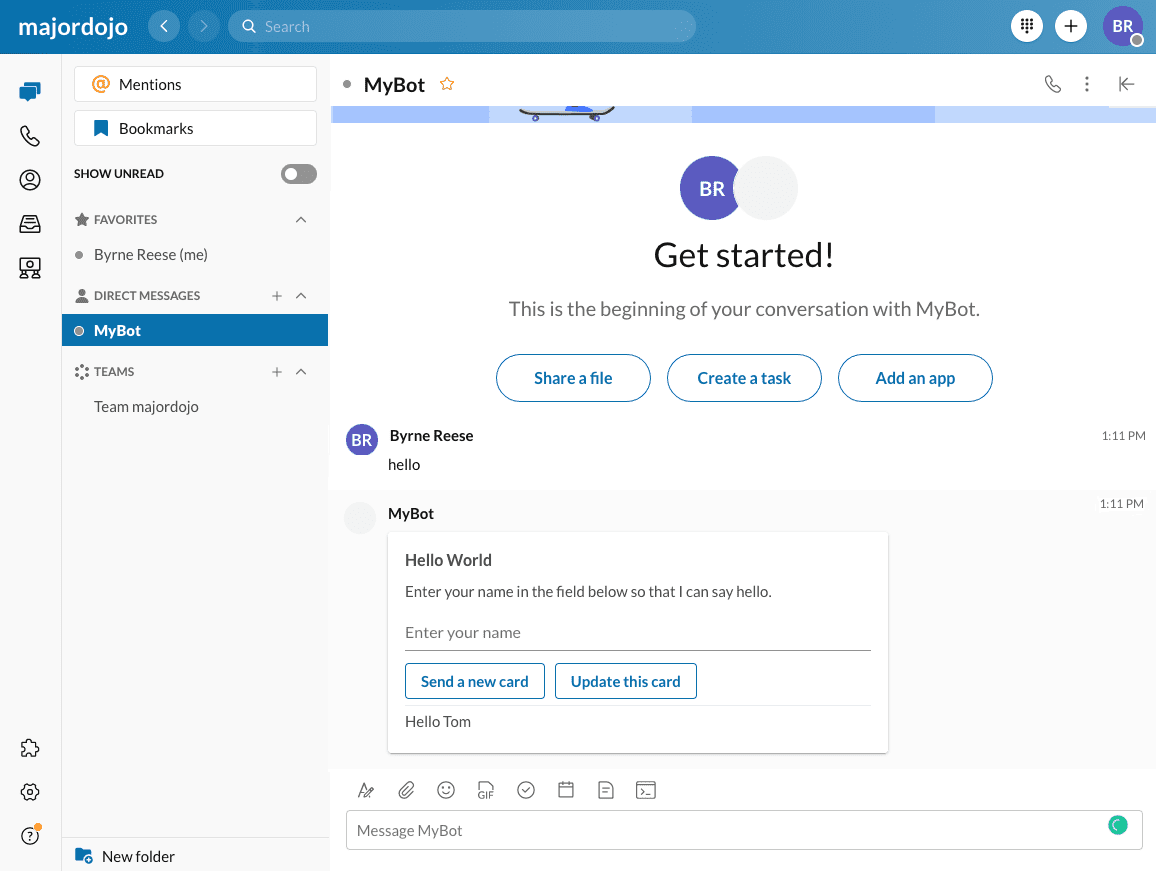Viewport: 1156px width, 871px height.
Task: Toggle the Show Unread switch
Action: [x=298, y=174]
